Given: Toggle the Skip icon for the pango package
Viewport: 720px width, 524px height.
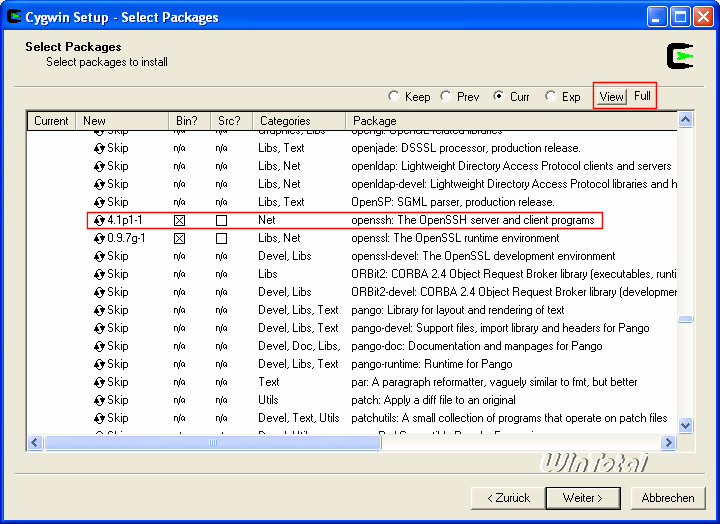Looking at the screenshot, I should pos(99,310).
